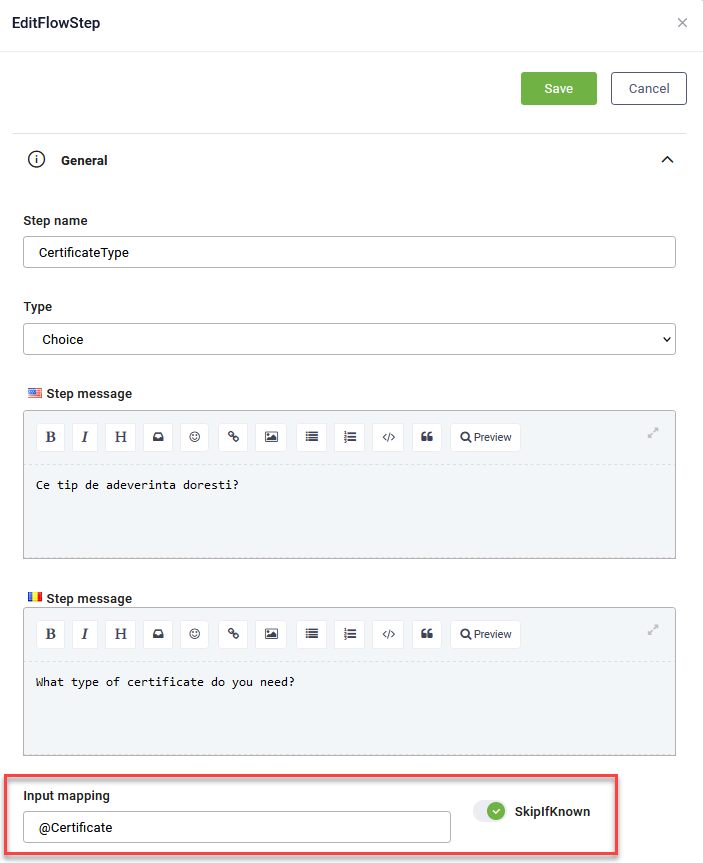This screenshot has width=703, height=863.
Task: Click the Input mapping field with @Certificate
Action: tap(237, 827)
